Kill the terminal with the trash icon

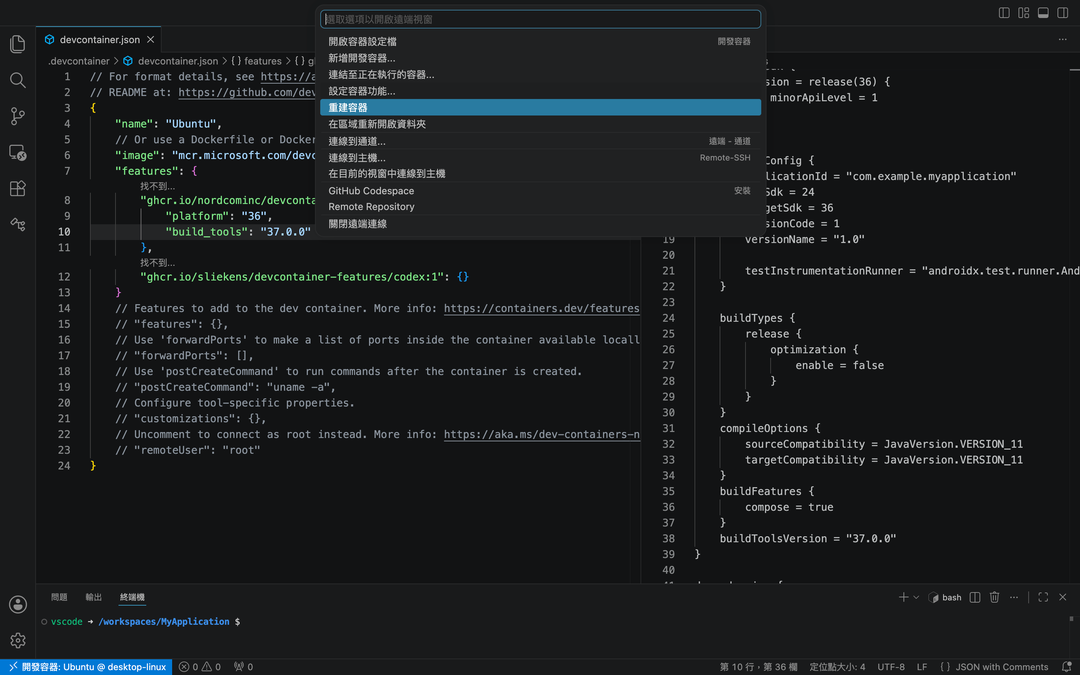click(994, 597)
